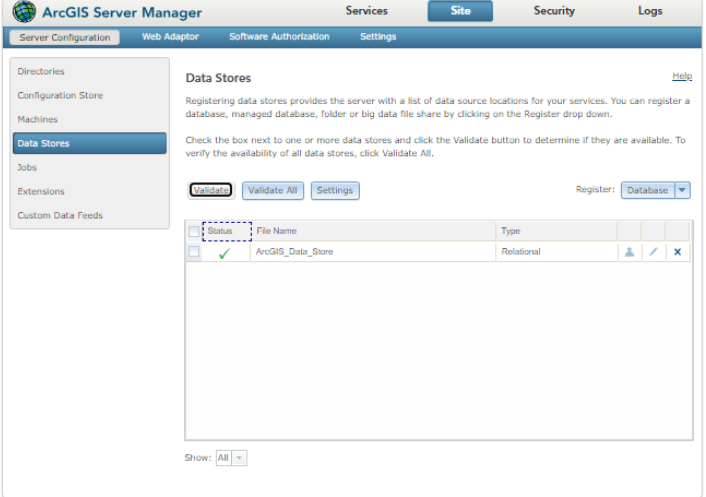
Task: Click the ArcGIS_Data_Store file name
Action: [x=294, y=252]
